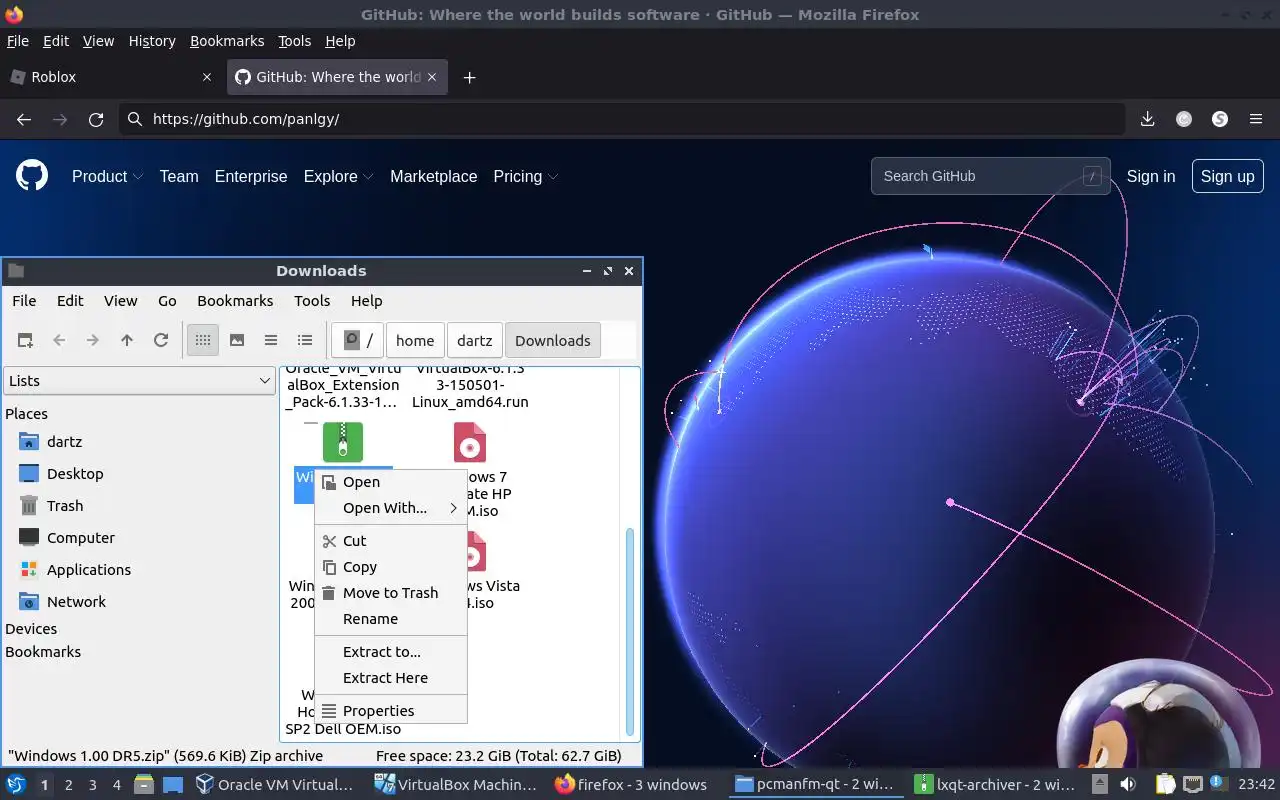Open a new Firefox tab
Screen dimensions: 1280x800
(x=469, y=77)
